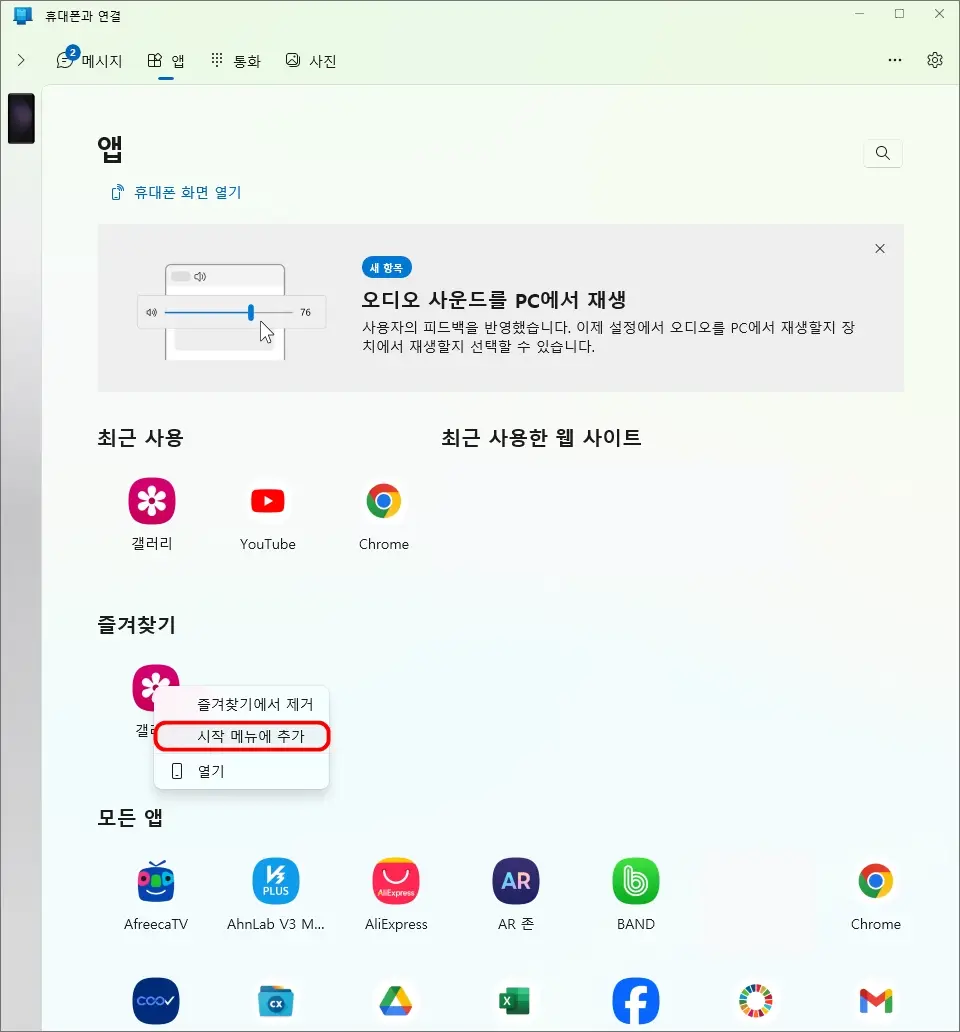Image resolution: width=960 pixels, height=1032 pixels.
Task: Open Facebook from 모든 앱
Action: tap(635, 1000)
